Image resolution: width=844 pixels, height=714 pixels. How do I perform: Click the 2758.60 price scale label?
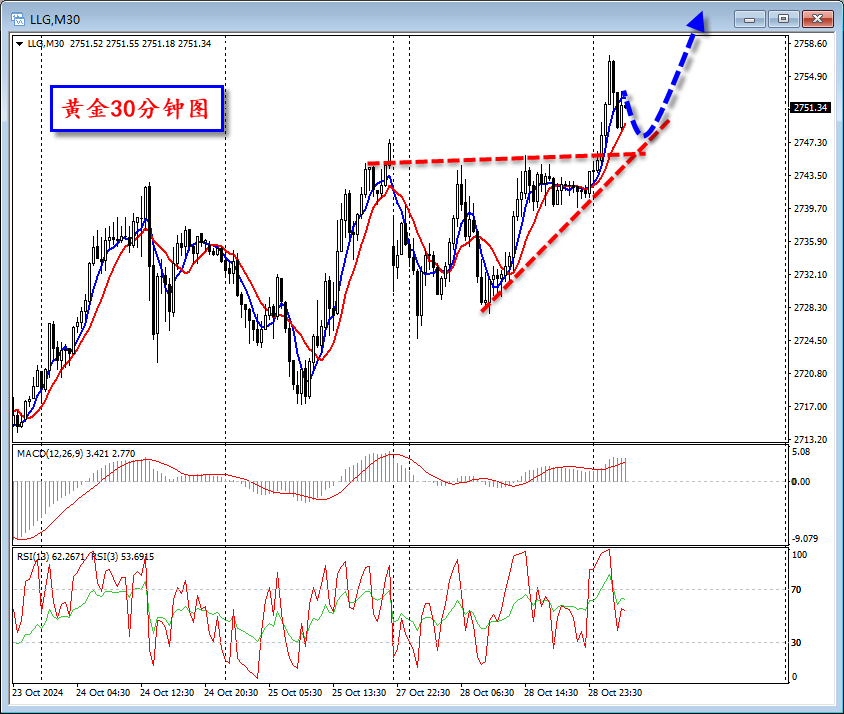pyautogui.click(x=810, y=44)
